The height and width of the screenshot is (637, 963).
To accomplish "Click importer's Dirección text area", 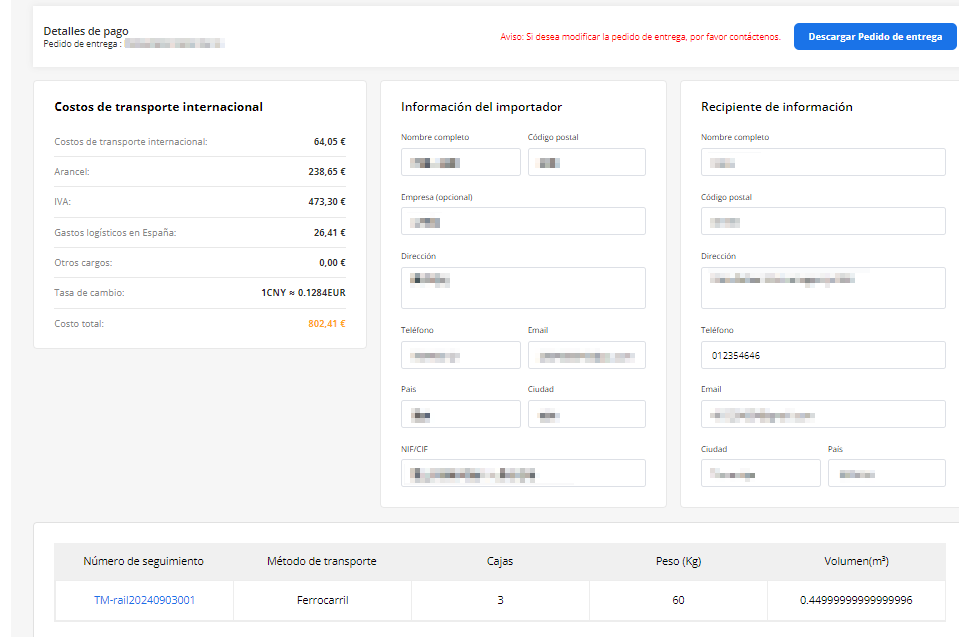I will click(x=523, y=288).
